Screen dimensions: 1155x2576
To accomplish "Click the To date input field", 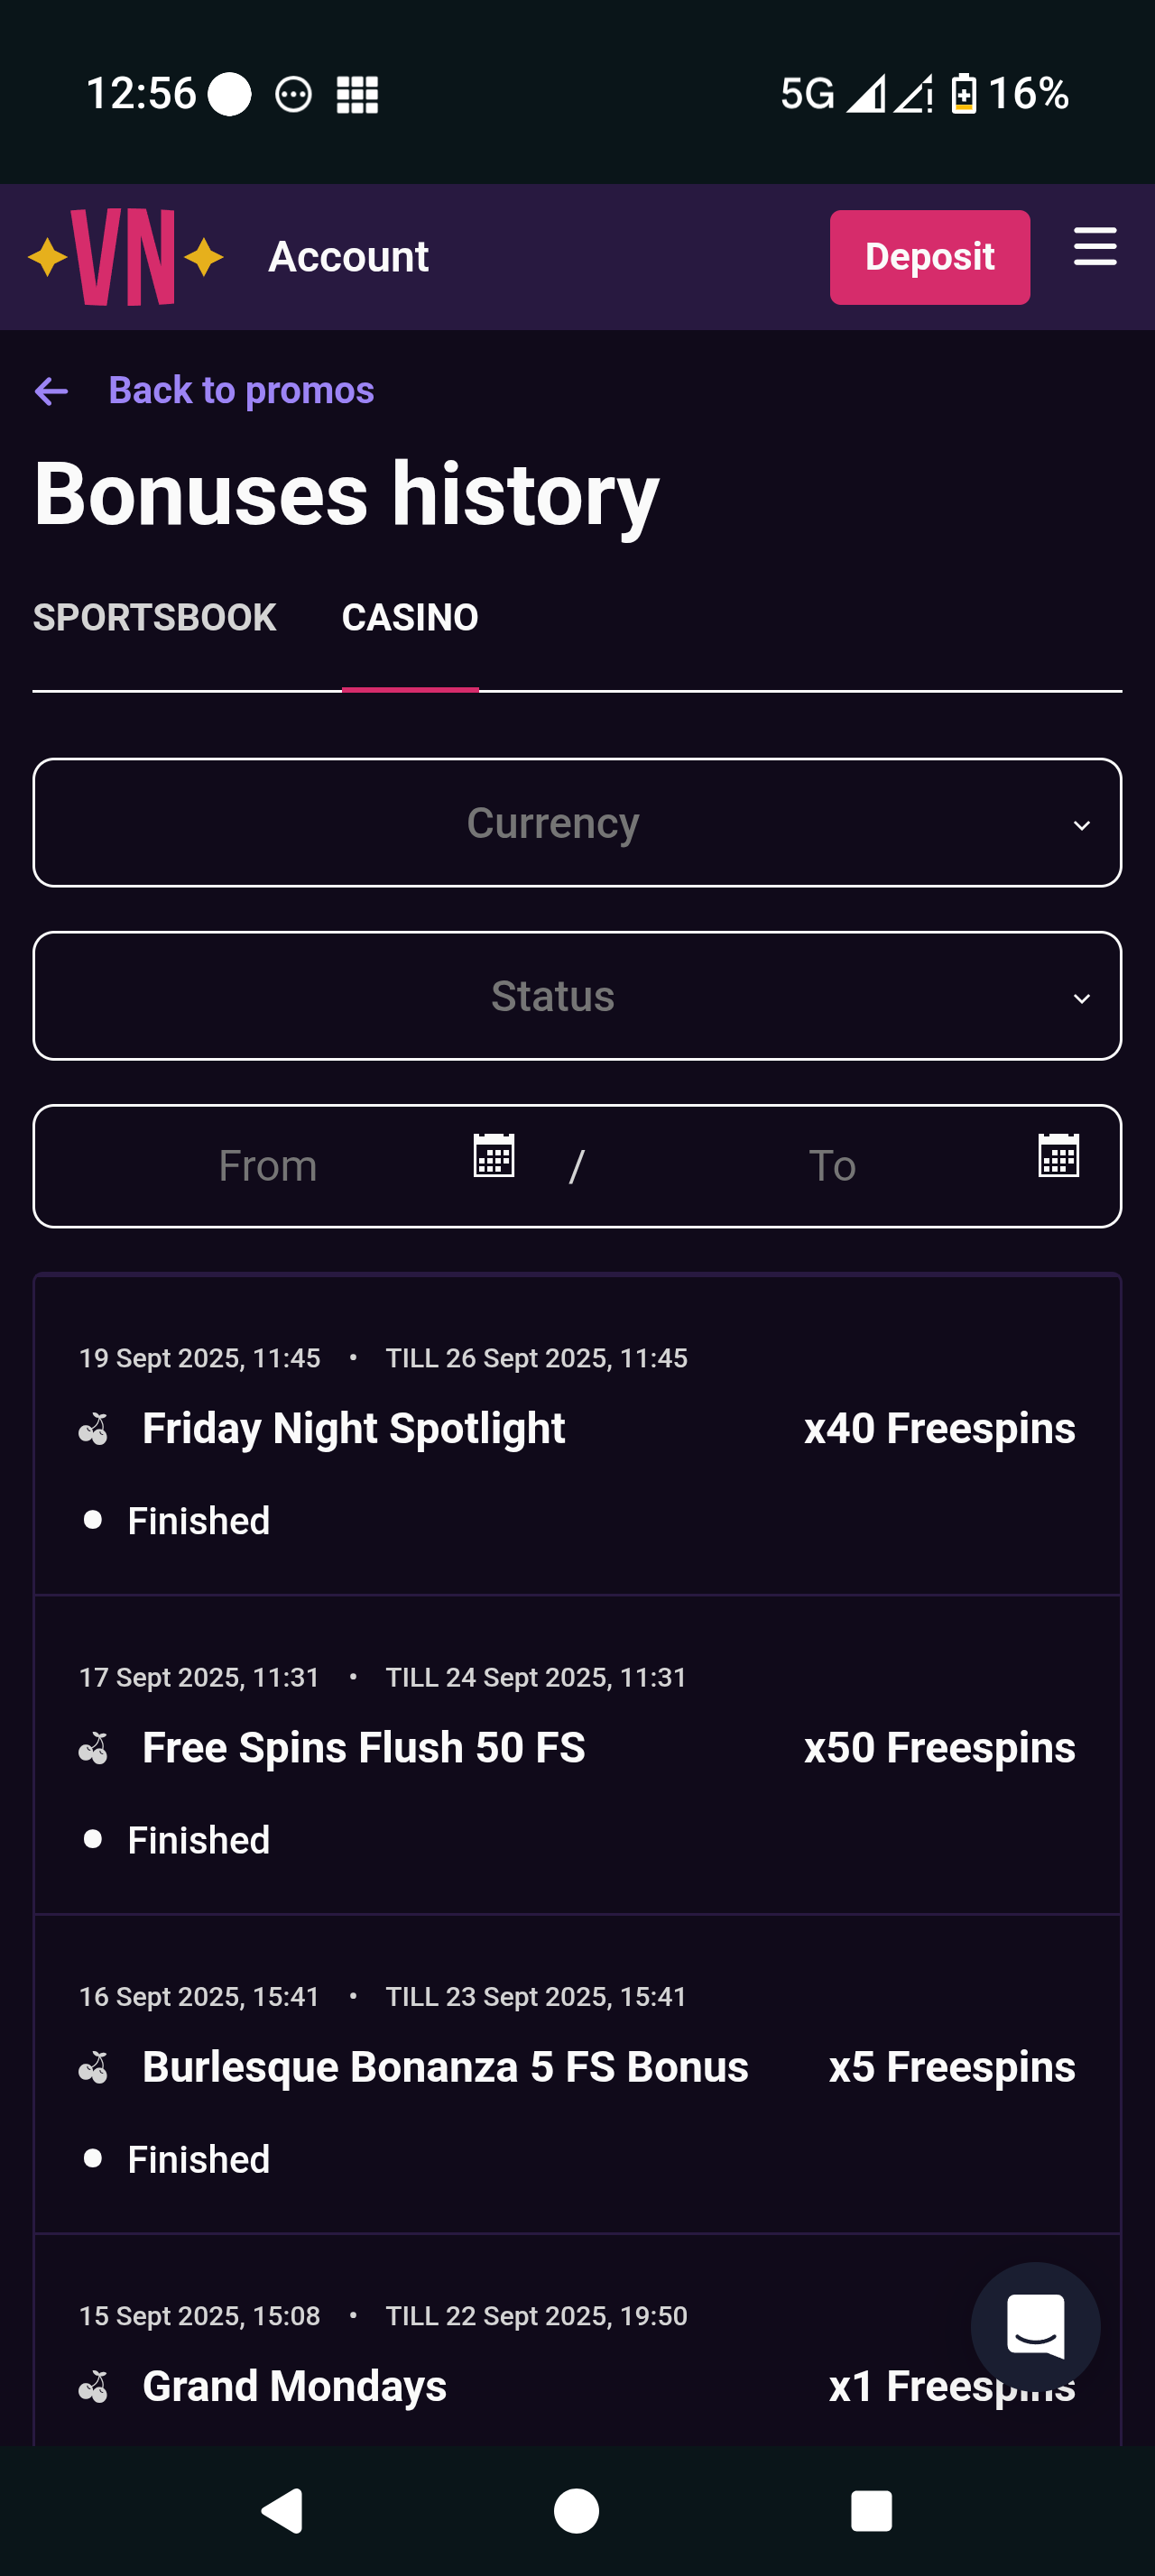I will tap(832, 1166).
